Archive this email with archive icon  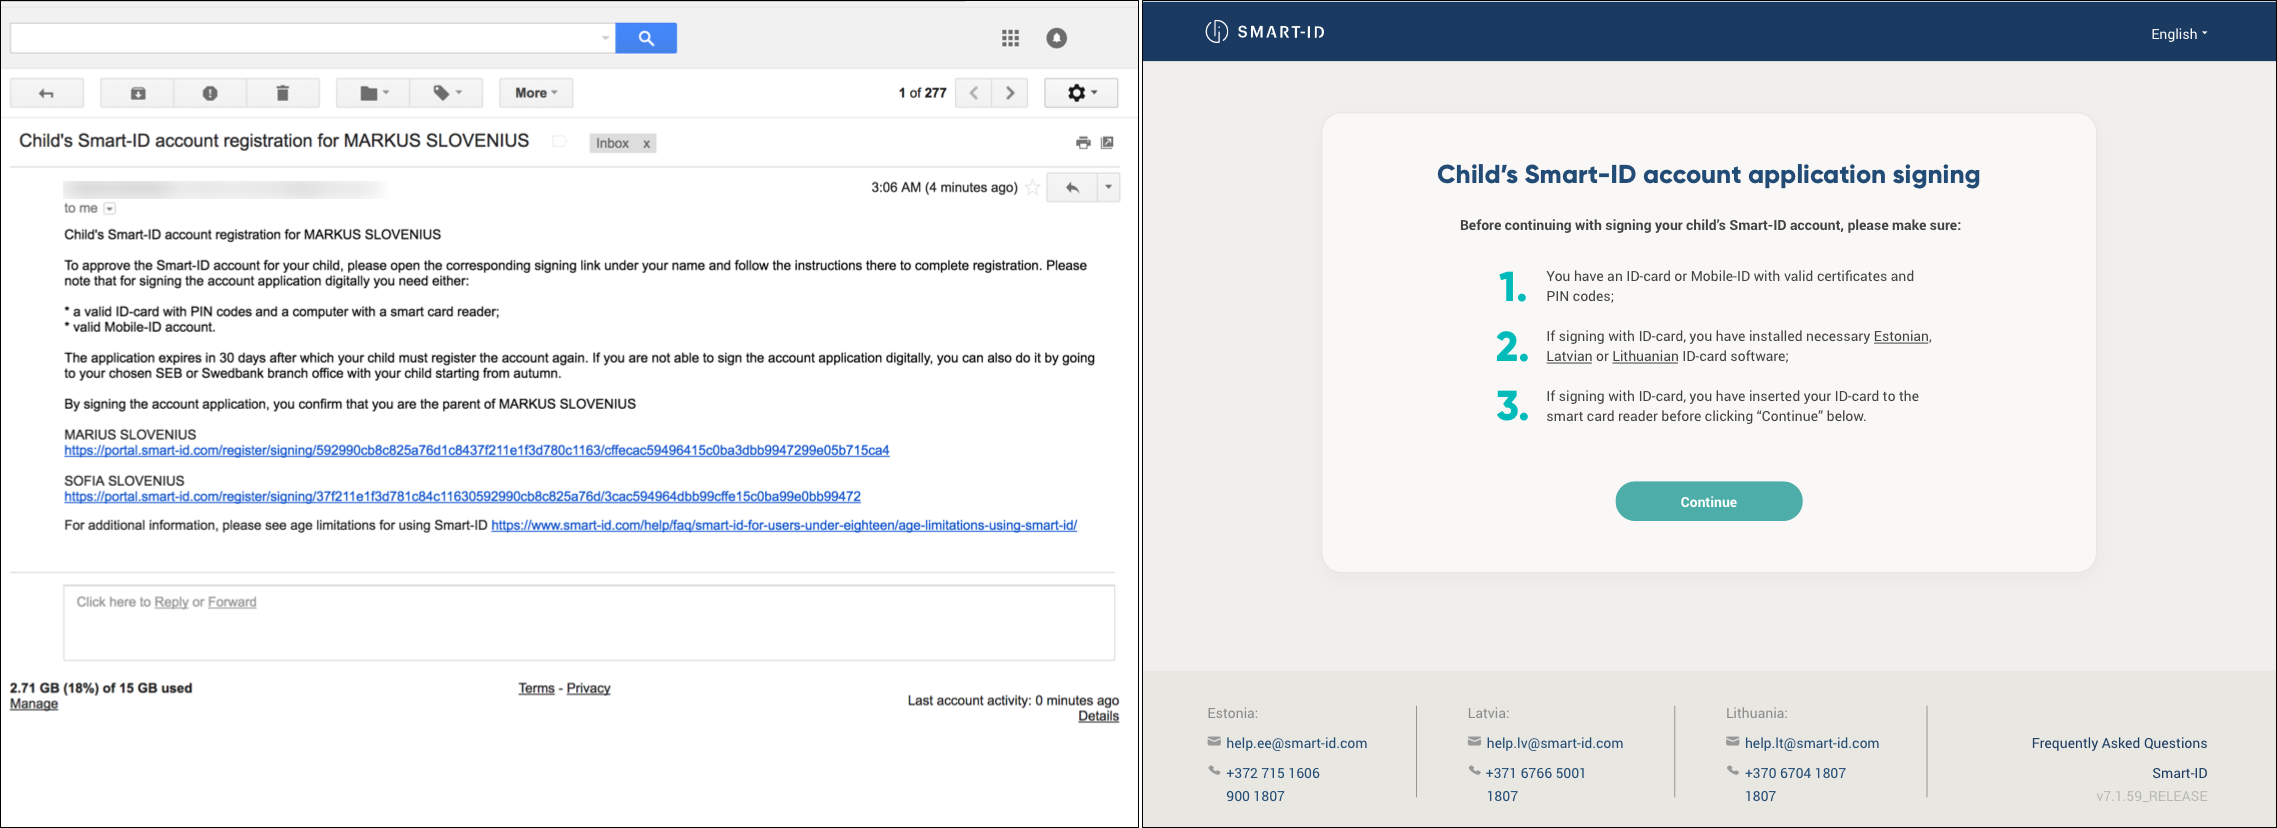(138, 93)
